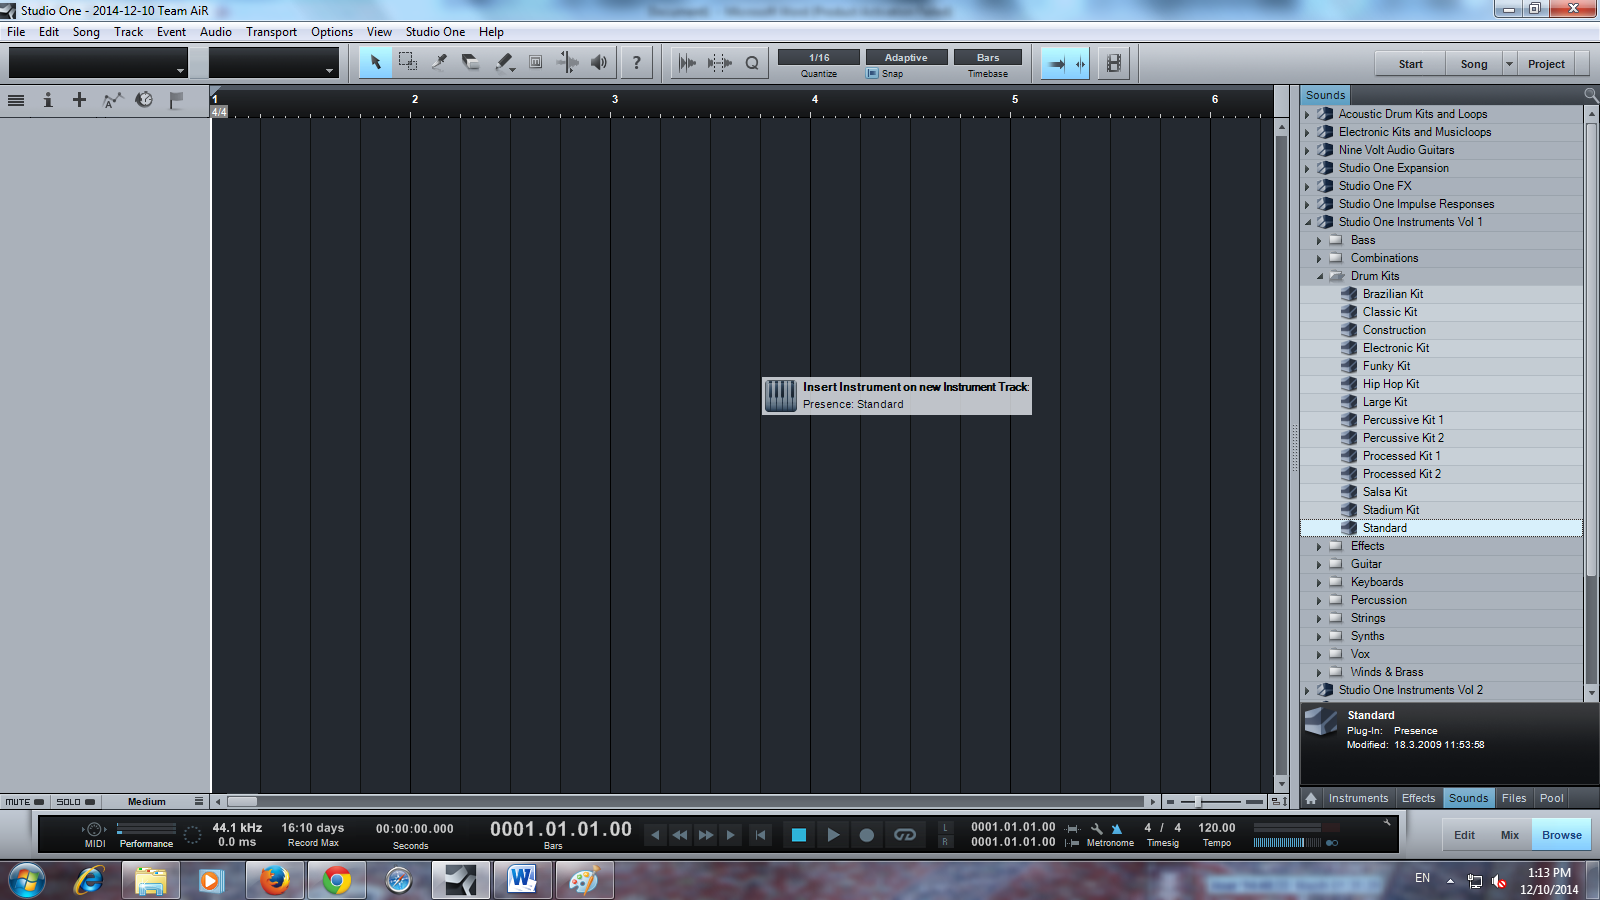Expand the Keyboards folder
Viewport: 1600px width, 900px height.
tap(1319, 582)
